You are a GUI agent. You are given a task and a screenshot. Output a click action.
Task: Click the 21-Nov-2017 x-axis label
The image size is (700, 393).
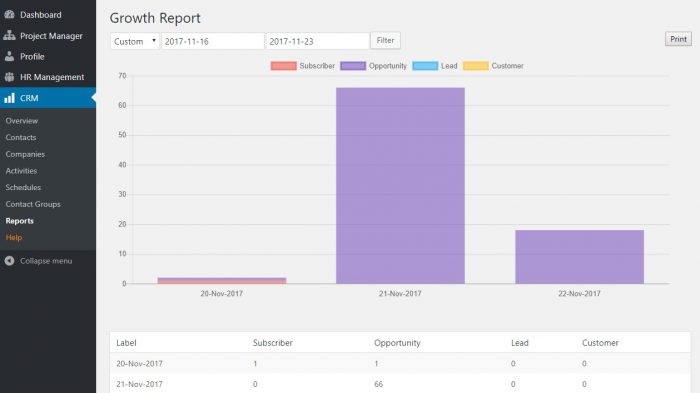point(400,294)
